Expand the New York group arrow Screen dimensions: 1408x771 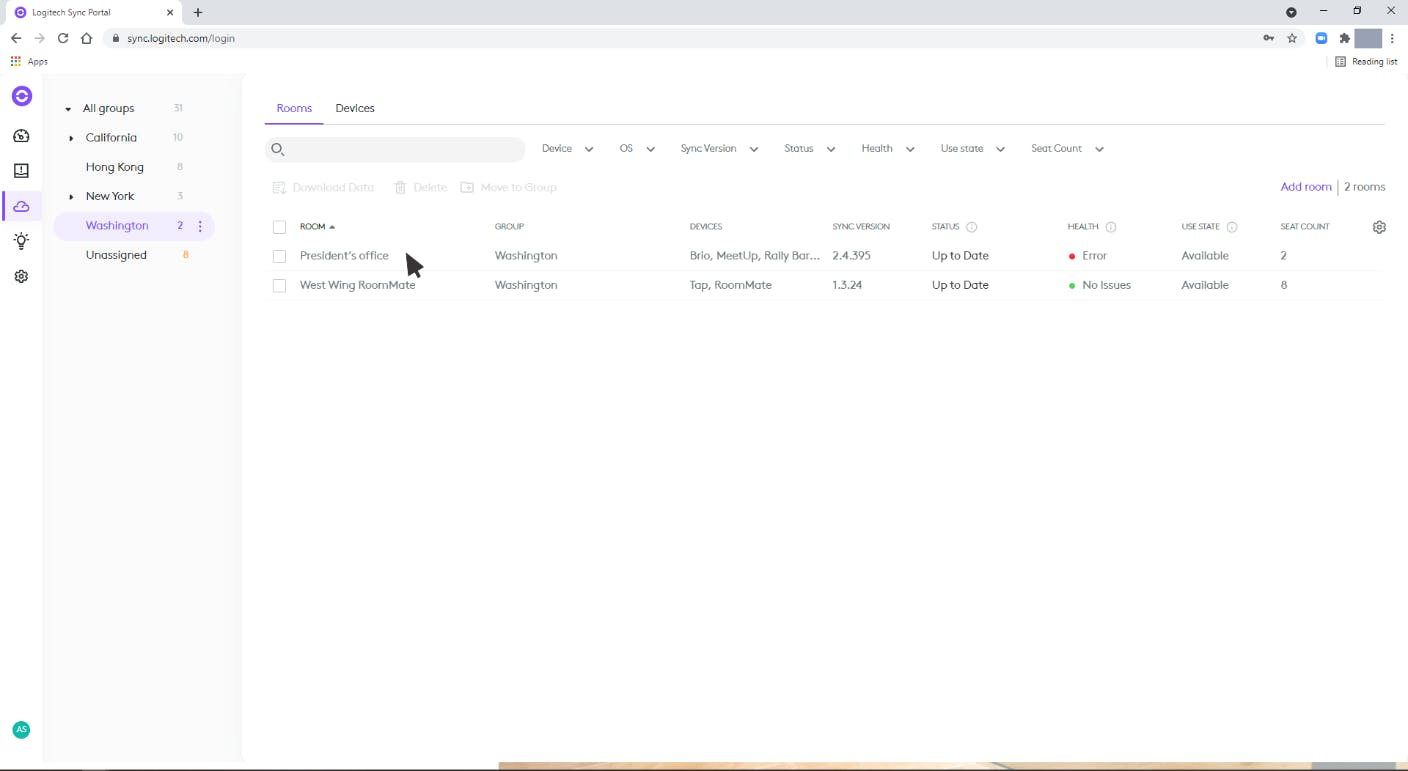click(71, 197)
